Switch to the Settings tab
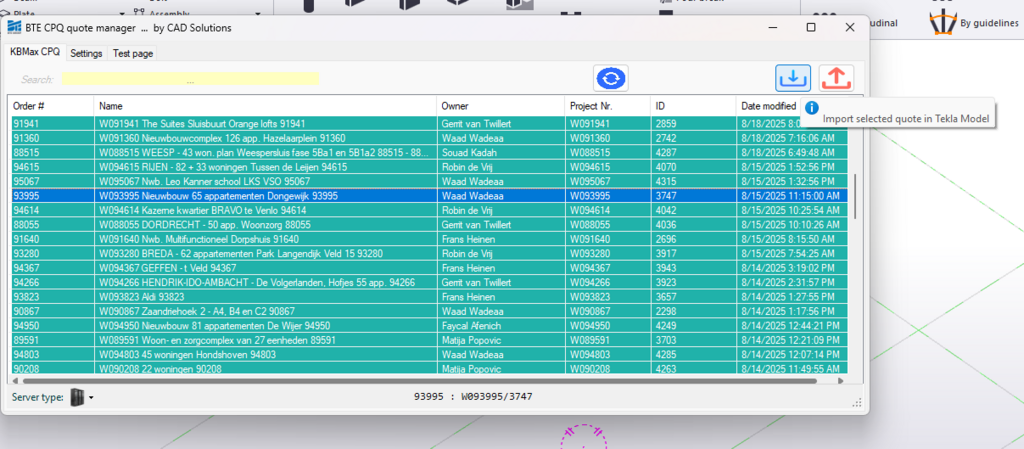 coord(86,53)
